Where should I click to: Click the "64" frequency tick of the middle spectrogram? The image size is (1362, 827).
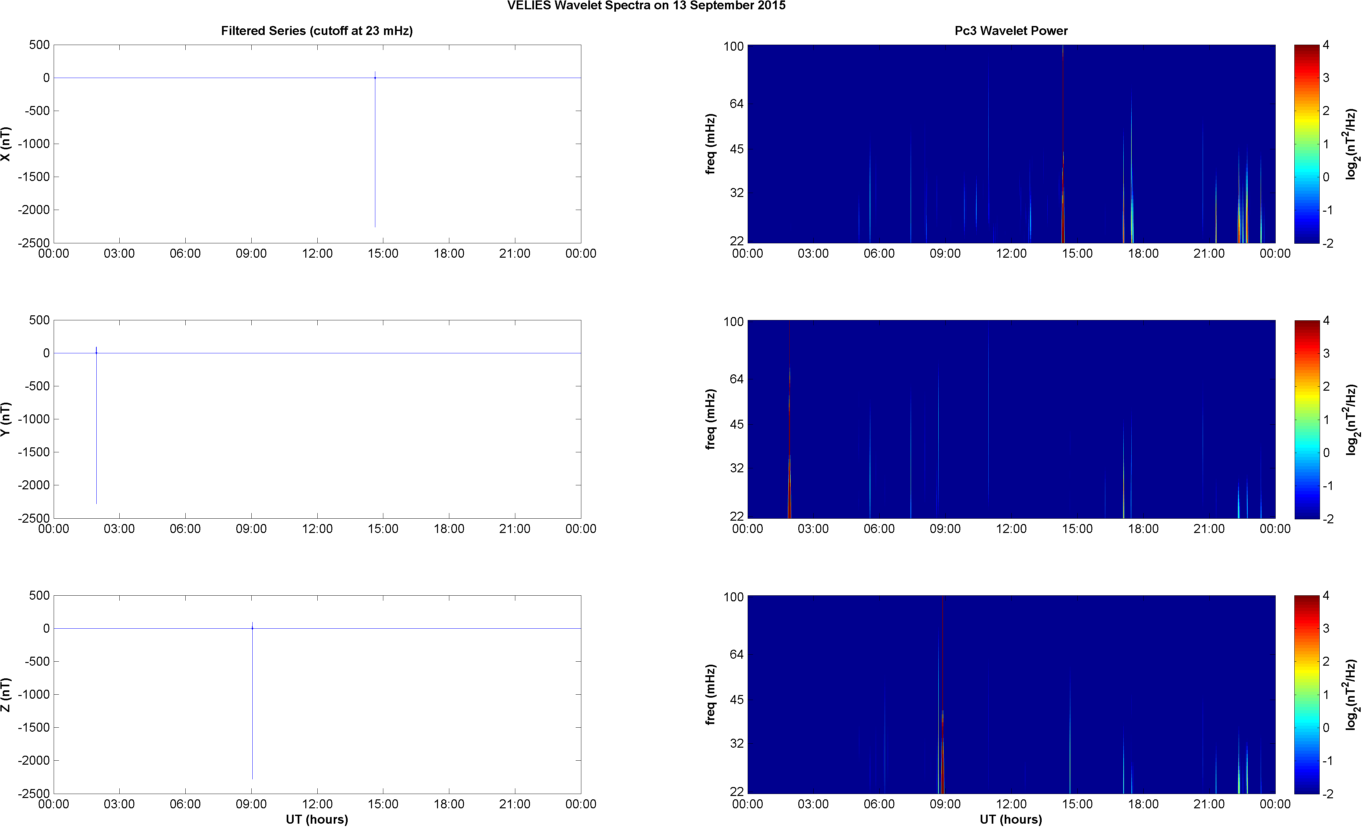click(x=736, y=379)
